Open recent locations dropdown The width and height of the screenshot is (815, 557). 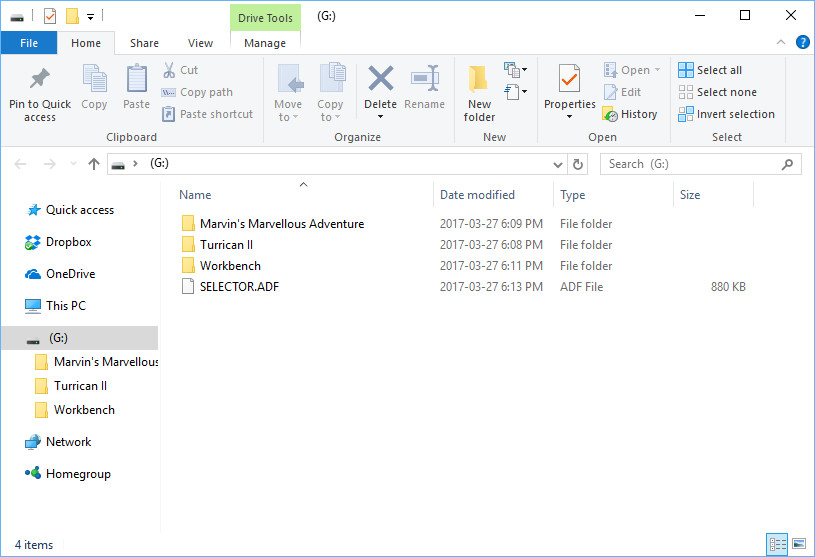[73, 164]
